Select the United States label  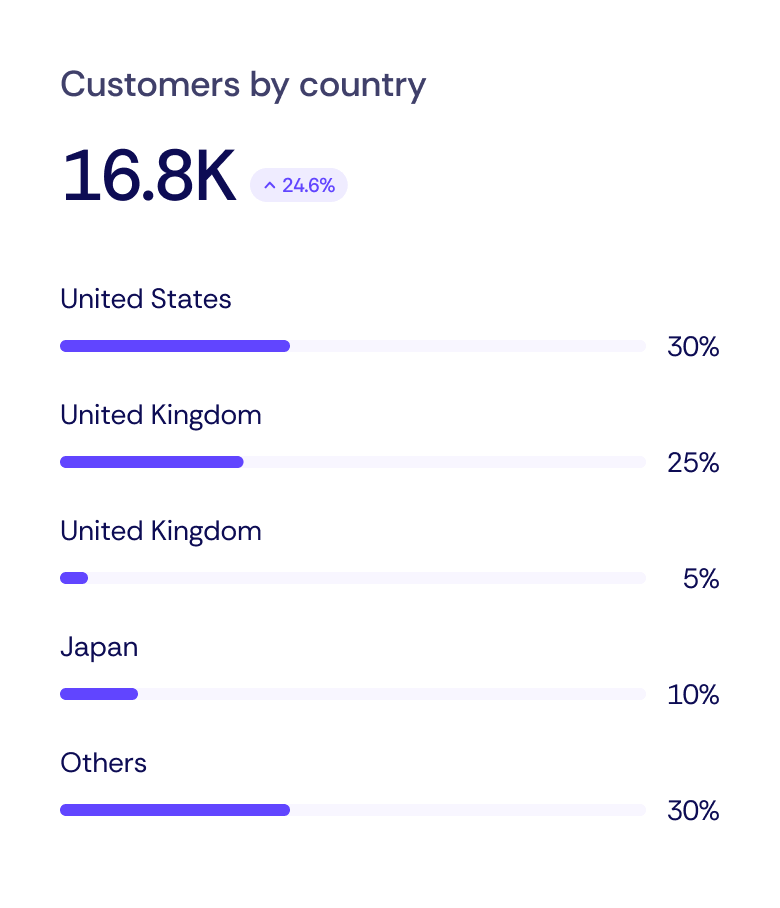(145, 298)
